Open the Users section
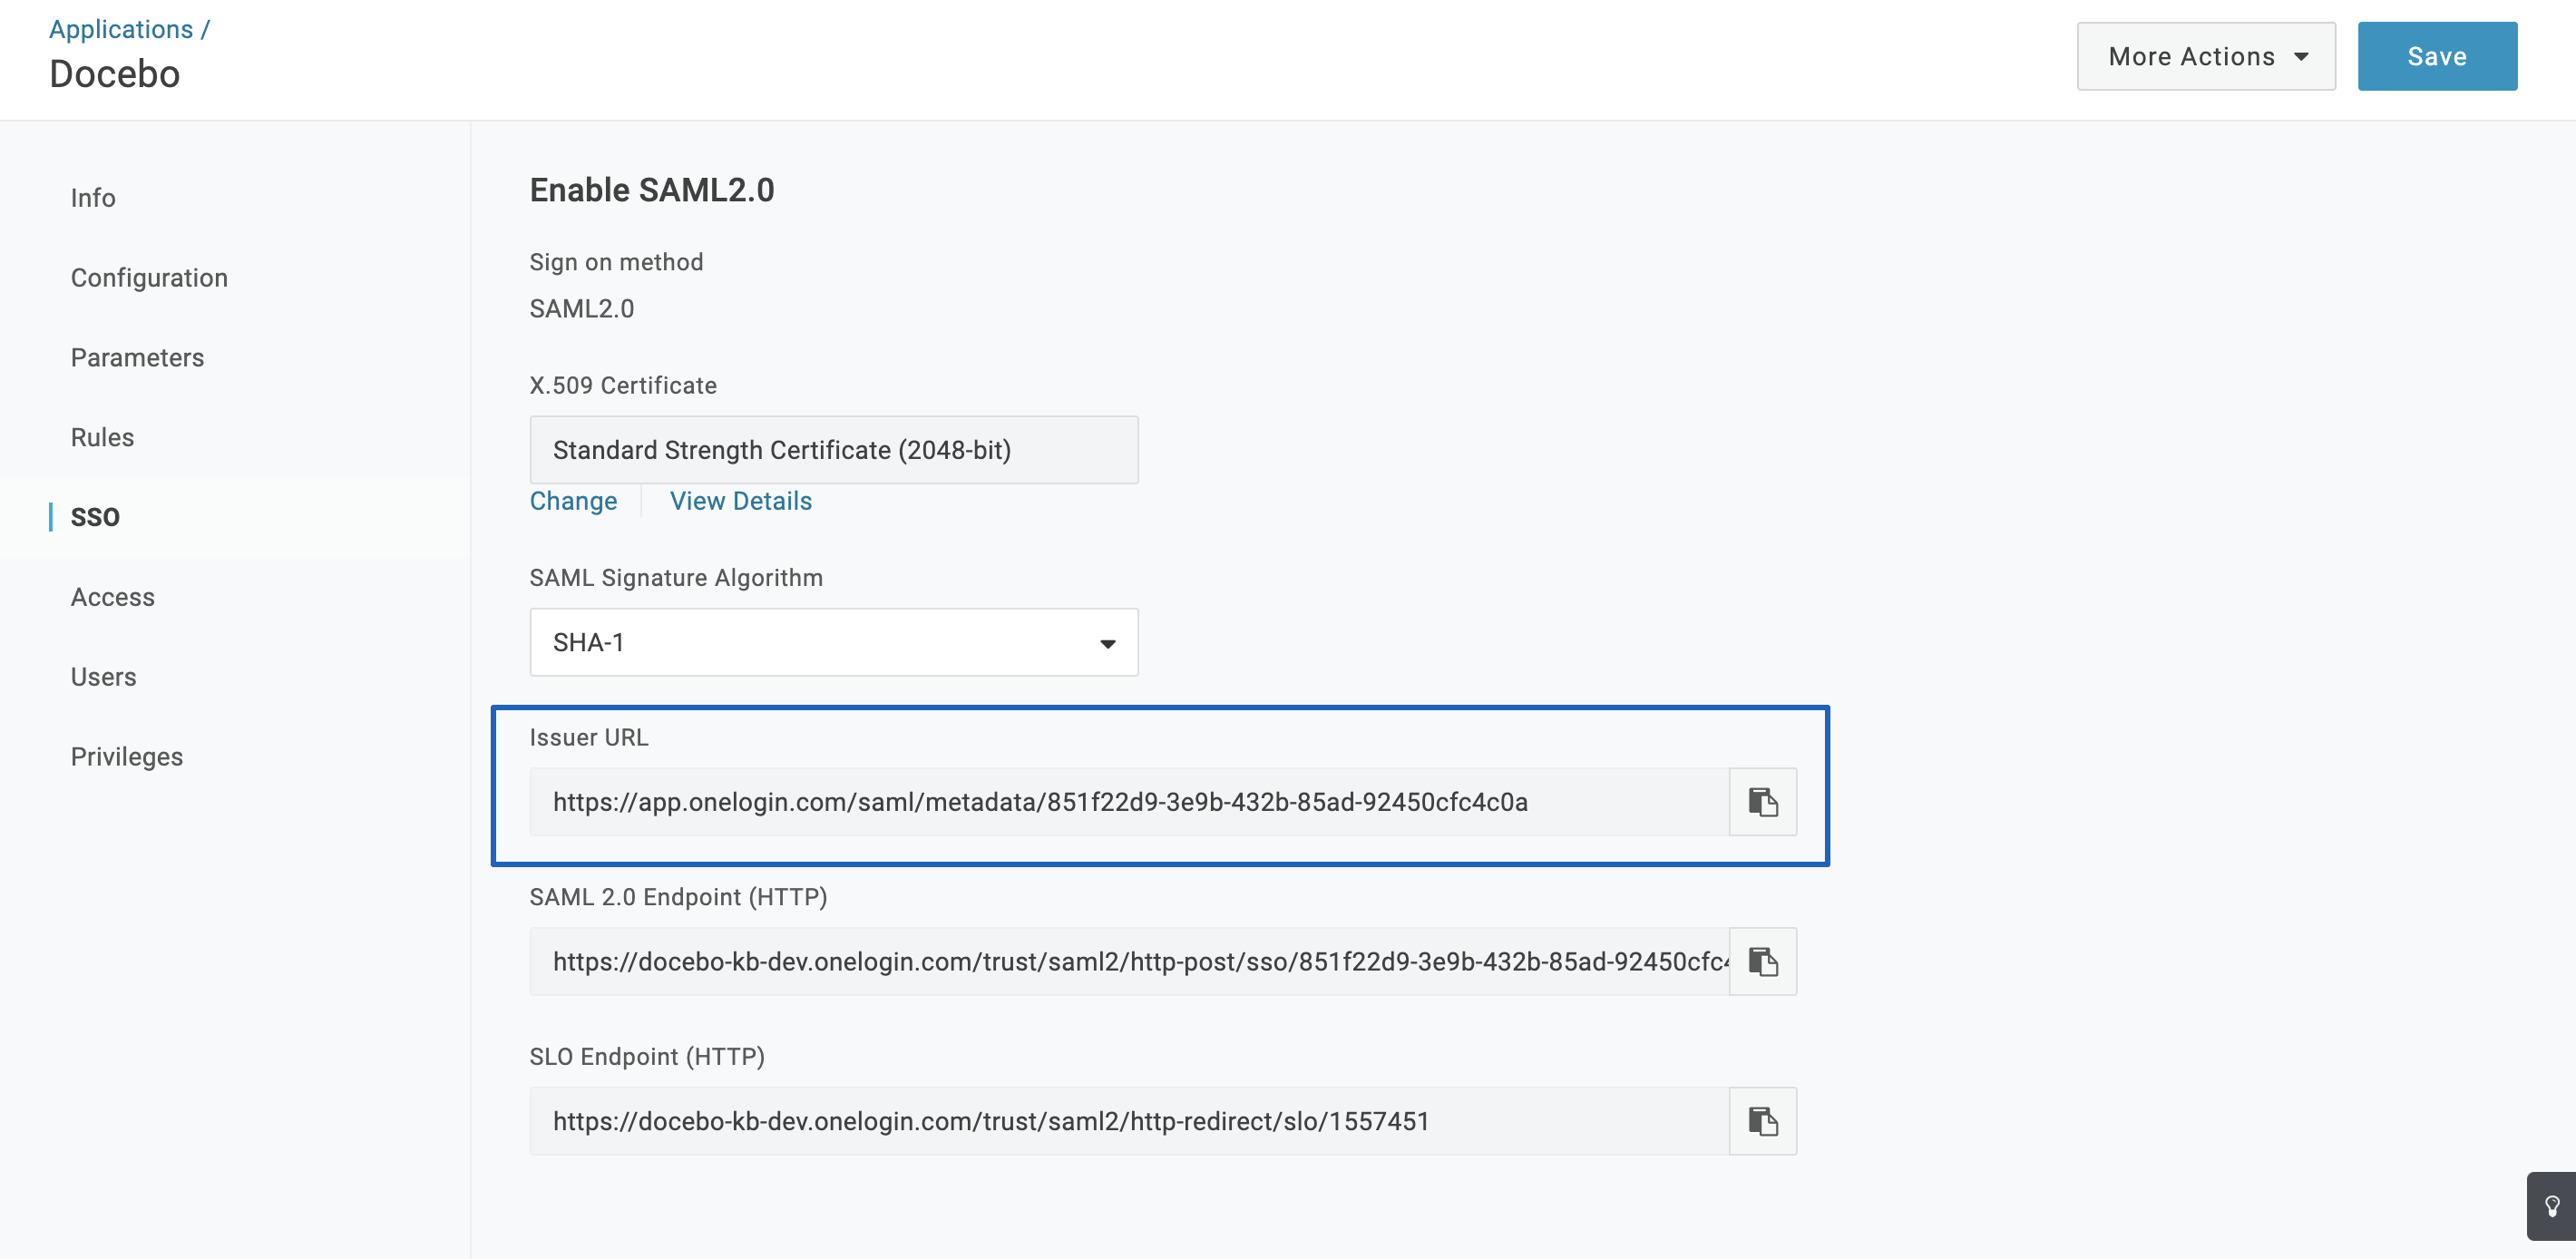2576x1259 pixels. [x=103, y=677]
